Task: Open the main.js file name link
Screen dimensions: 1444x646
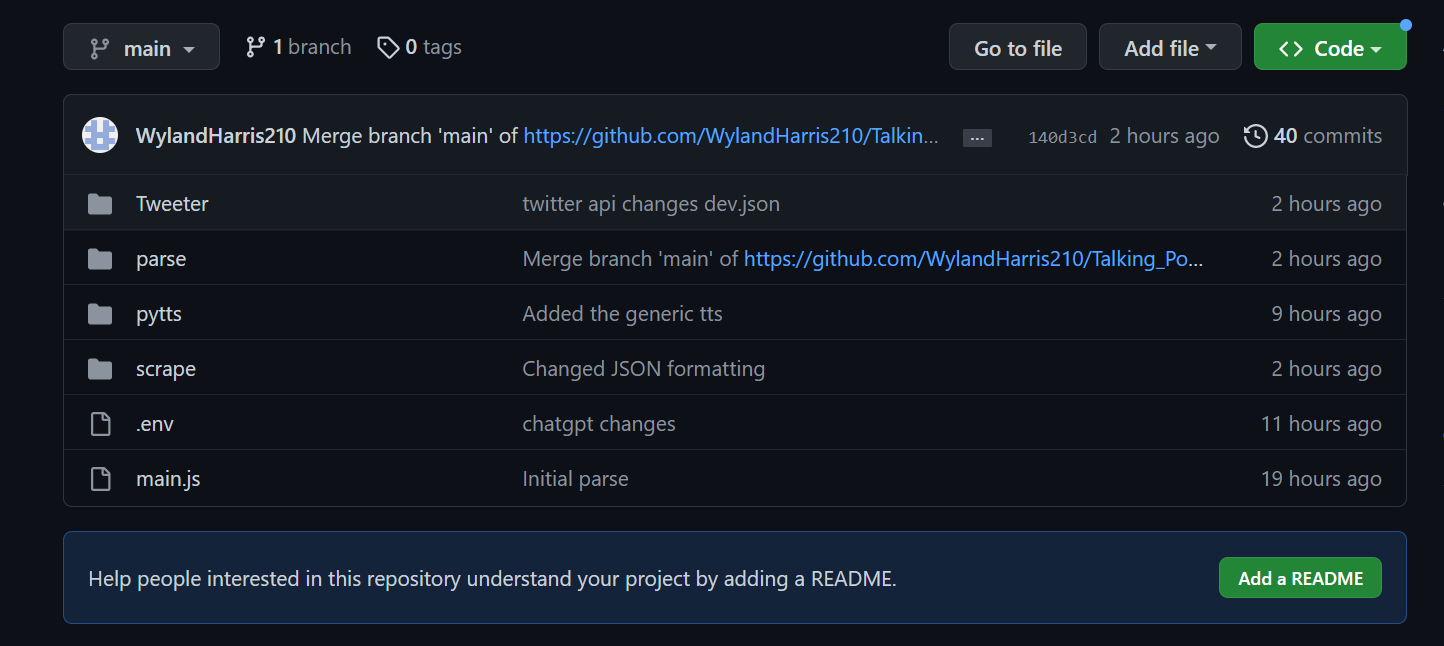Action: (x=168, y=479)
